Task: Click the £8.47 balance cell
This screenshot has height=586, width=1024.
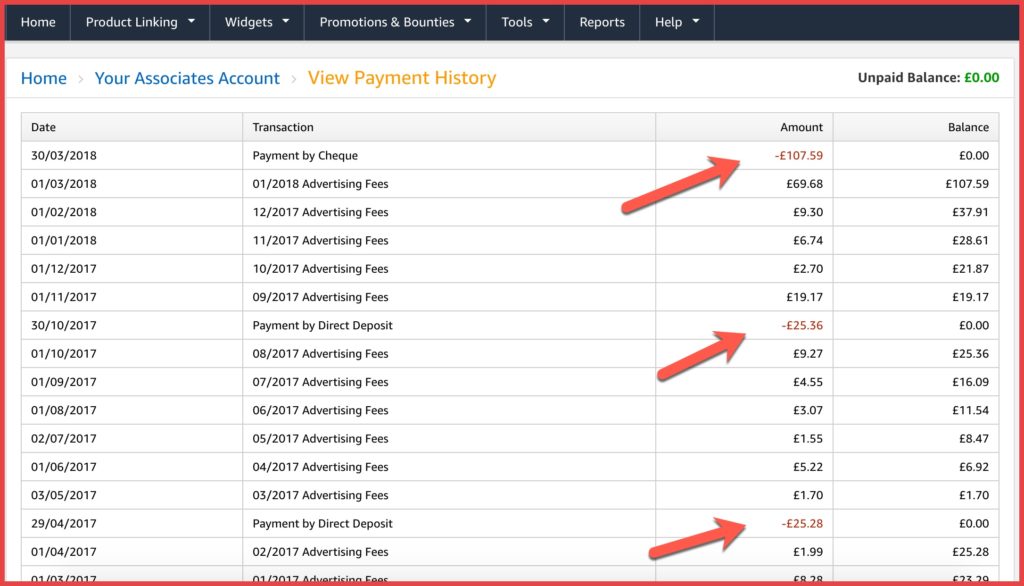Action: coord(916,438)
